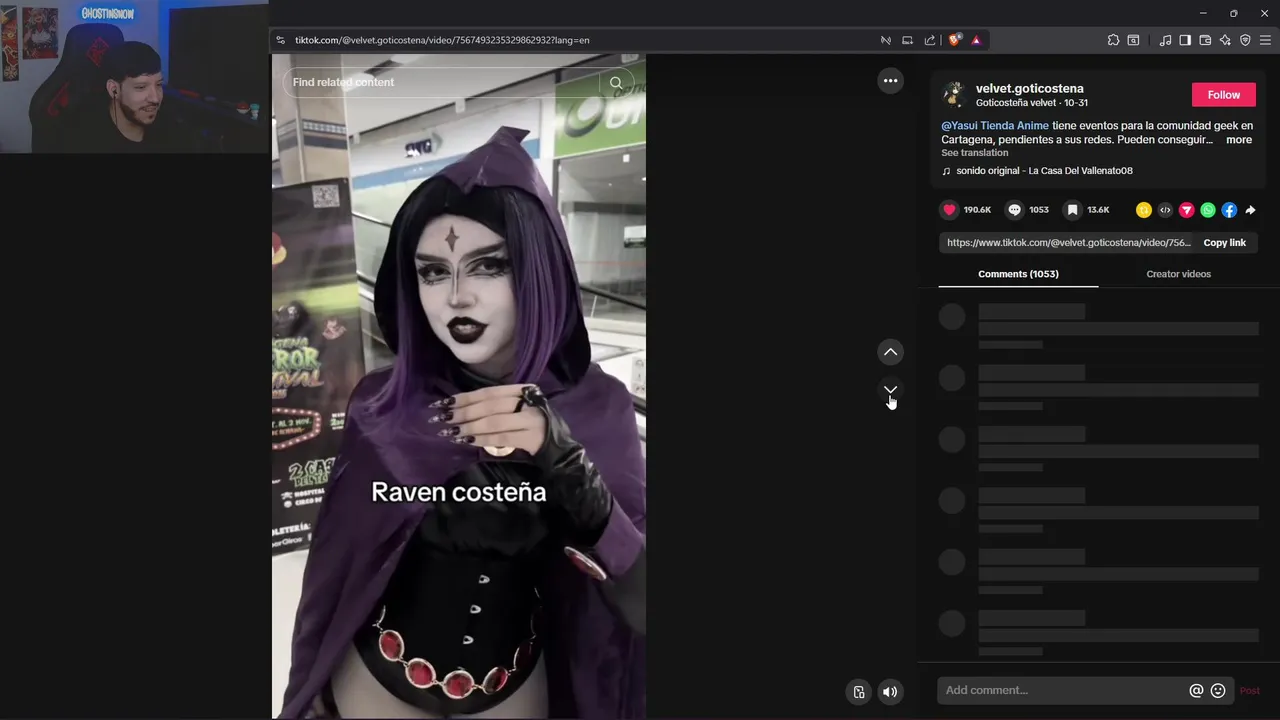Switch to the Comments (1053) tab
This screenshot has height=720, width=1280.
pos(1018,274)
